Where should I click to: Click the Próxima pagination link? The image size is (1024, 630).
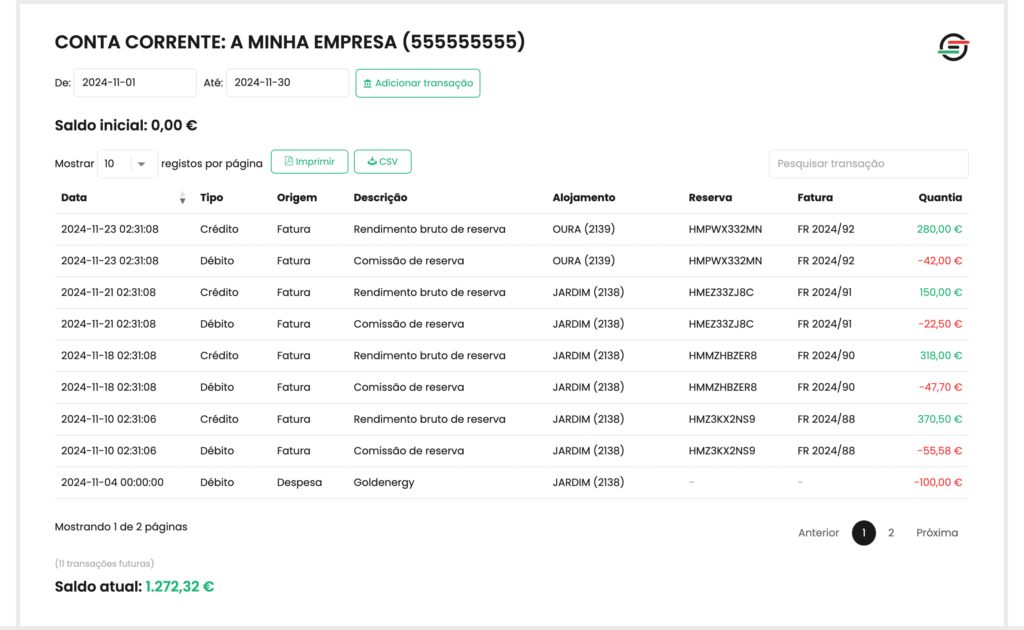(937, 533)
